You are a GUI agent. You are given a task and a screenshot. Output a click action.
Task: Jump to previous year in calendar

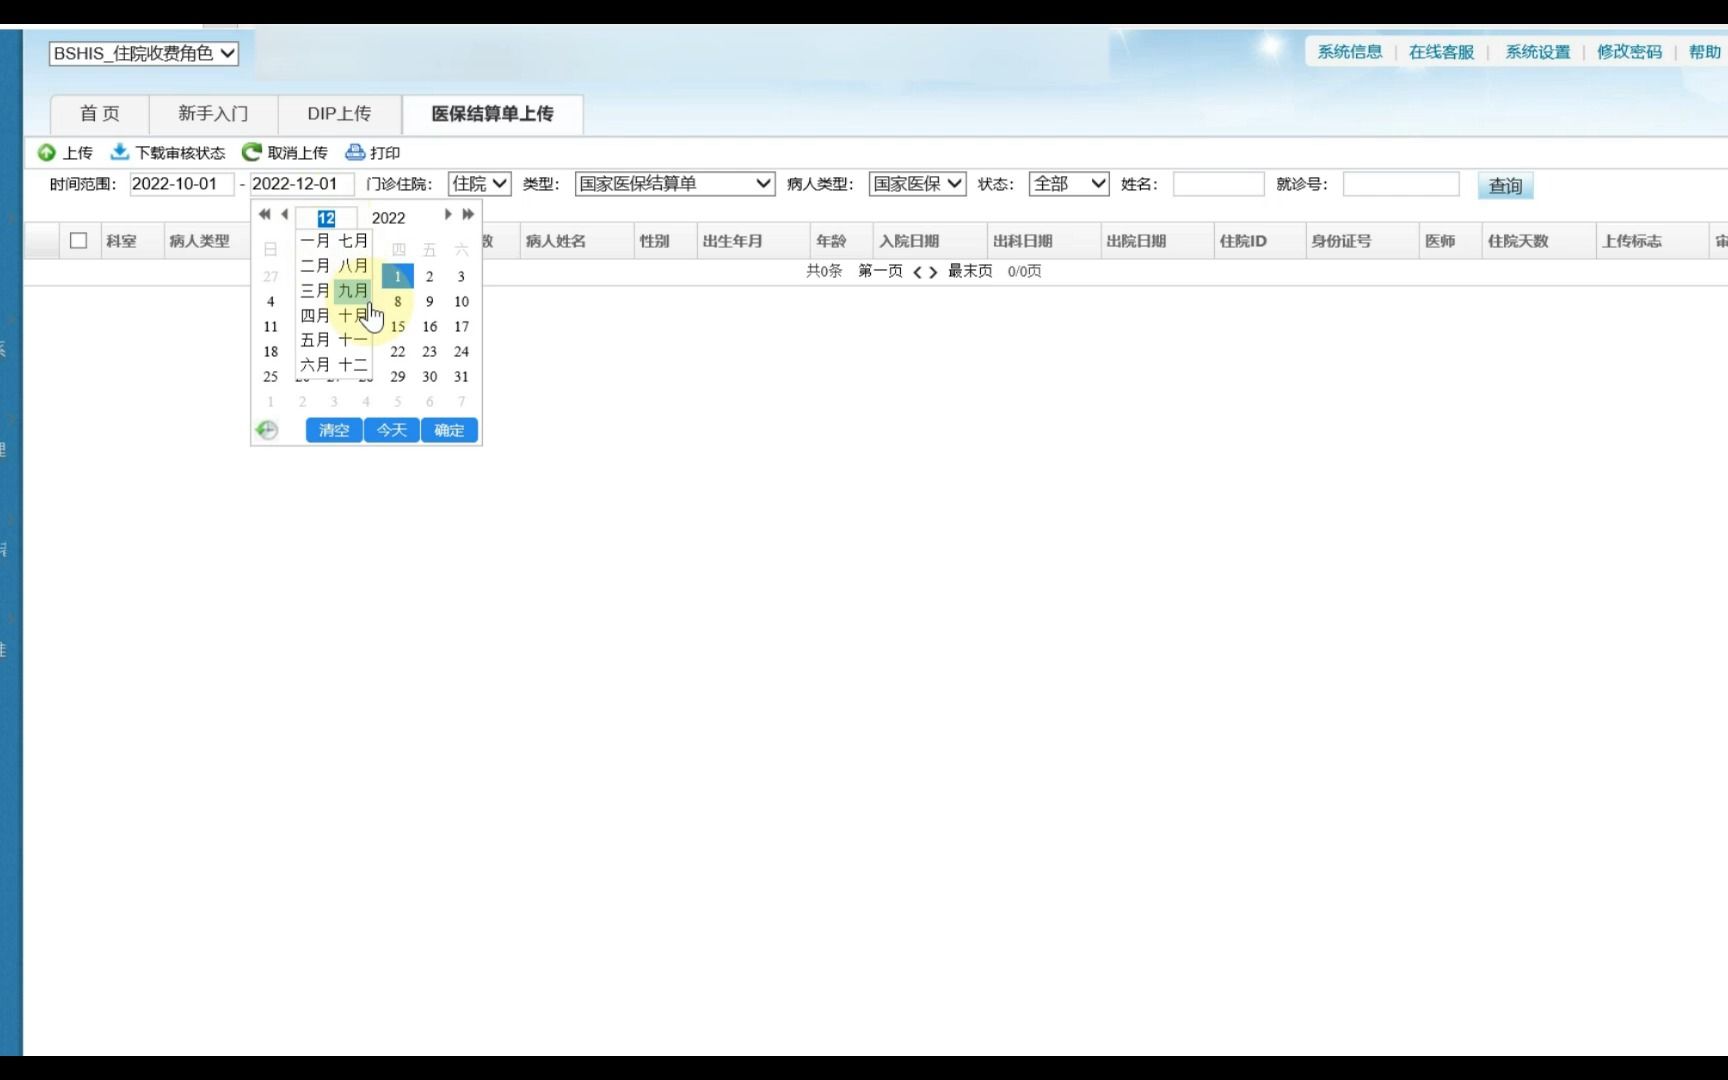pyautogui.click(x=264, y=214)
